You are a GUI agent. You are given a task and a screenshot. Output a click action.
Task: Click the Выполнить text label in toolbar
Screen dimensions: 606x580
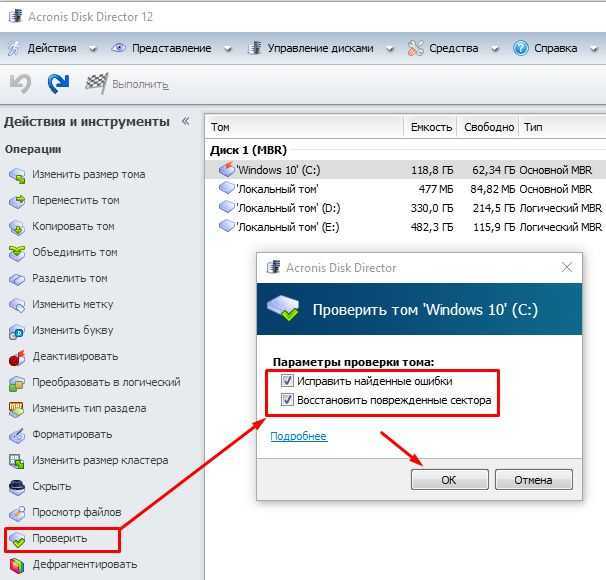click(140, 84)
